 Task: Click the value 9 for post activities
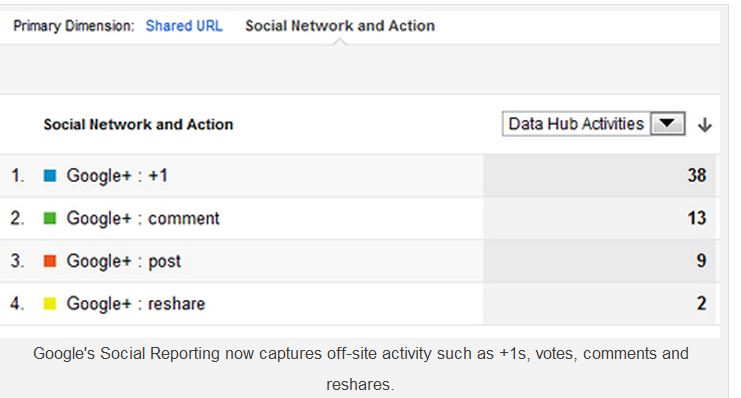[701, 260]
